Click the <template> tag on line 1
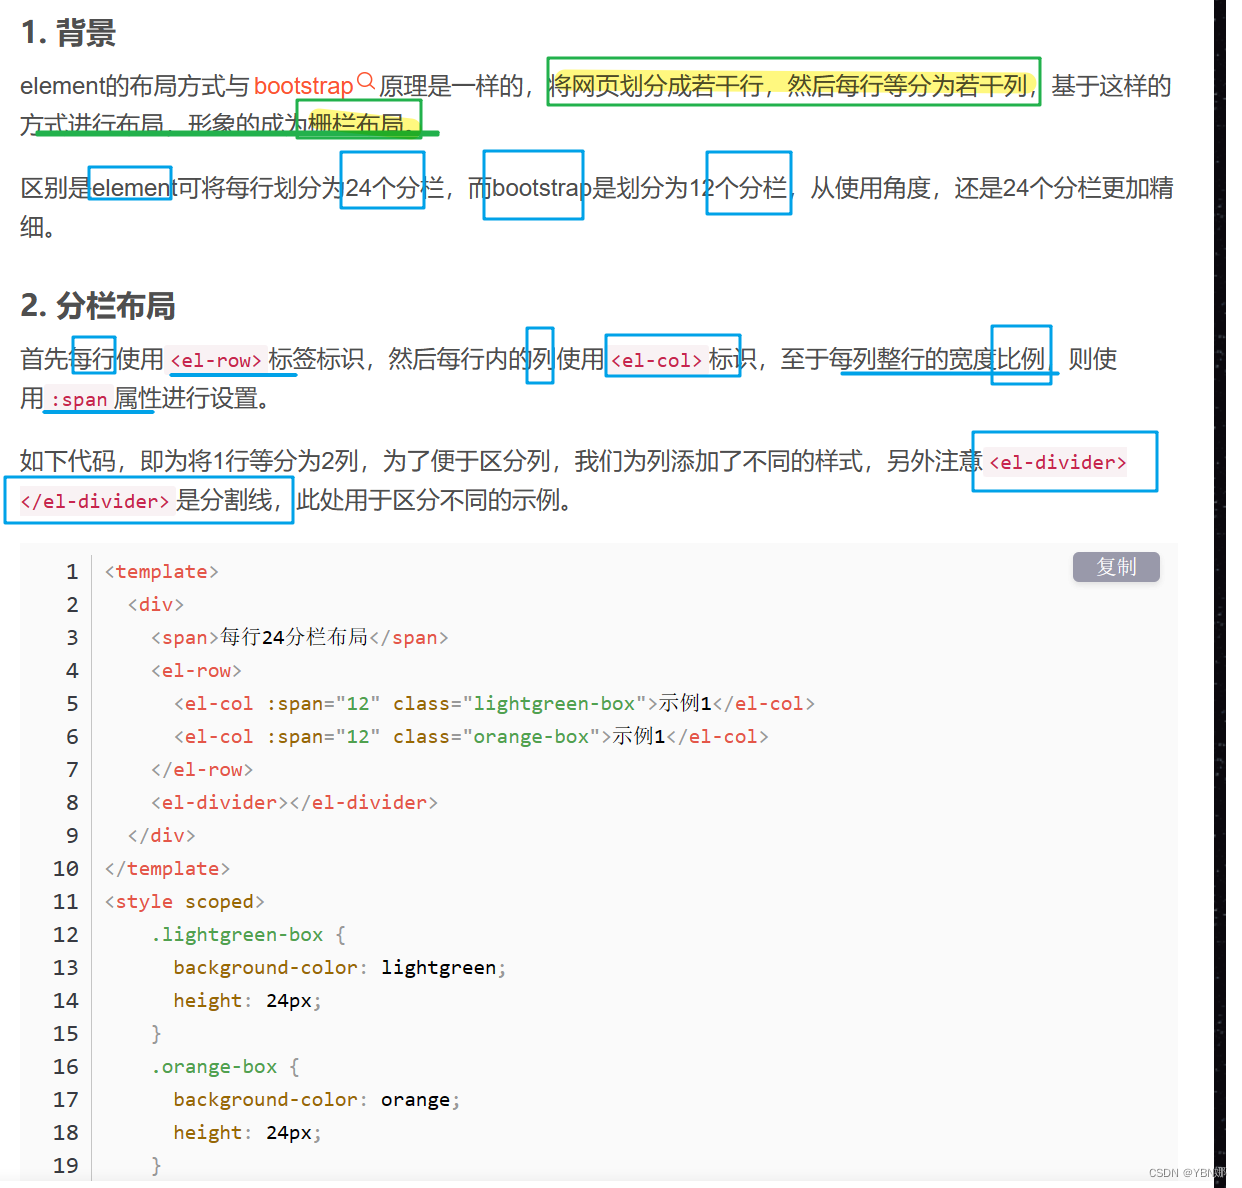The height and width of the screenshot is (1188, 1242). pos(160,571)
